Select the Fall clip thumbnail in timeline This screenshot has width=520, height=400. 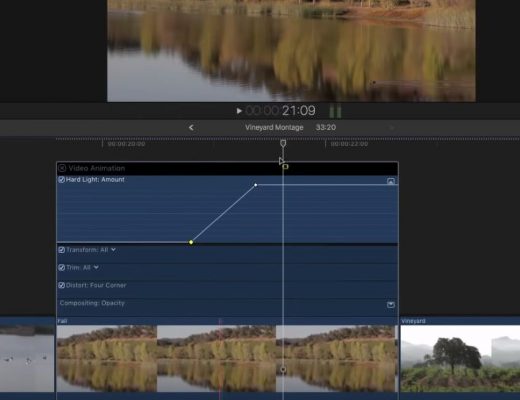tap(227, 358)
